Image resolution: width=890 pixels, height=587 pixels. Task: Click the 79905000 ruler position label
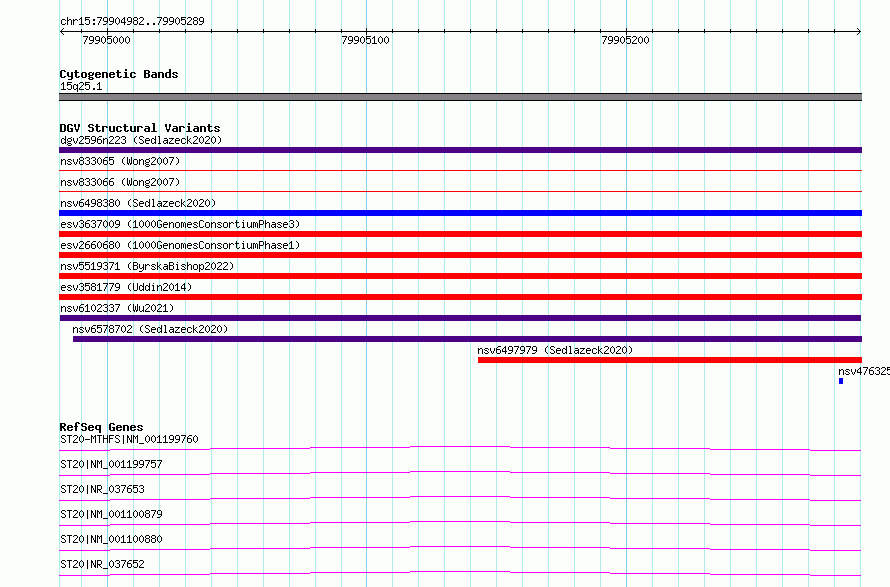point(106,40)
